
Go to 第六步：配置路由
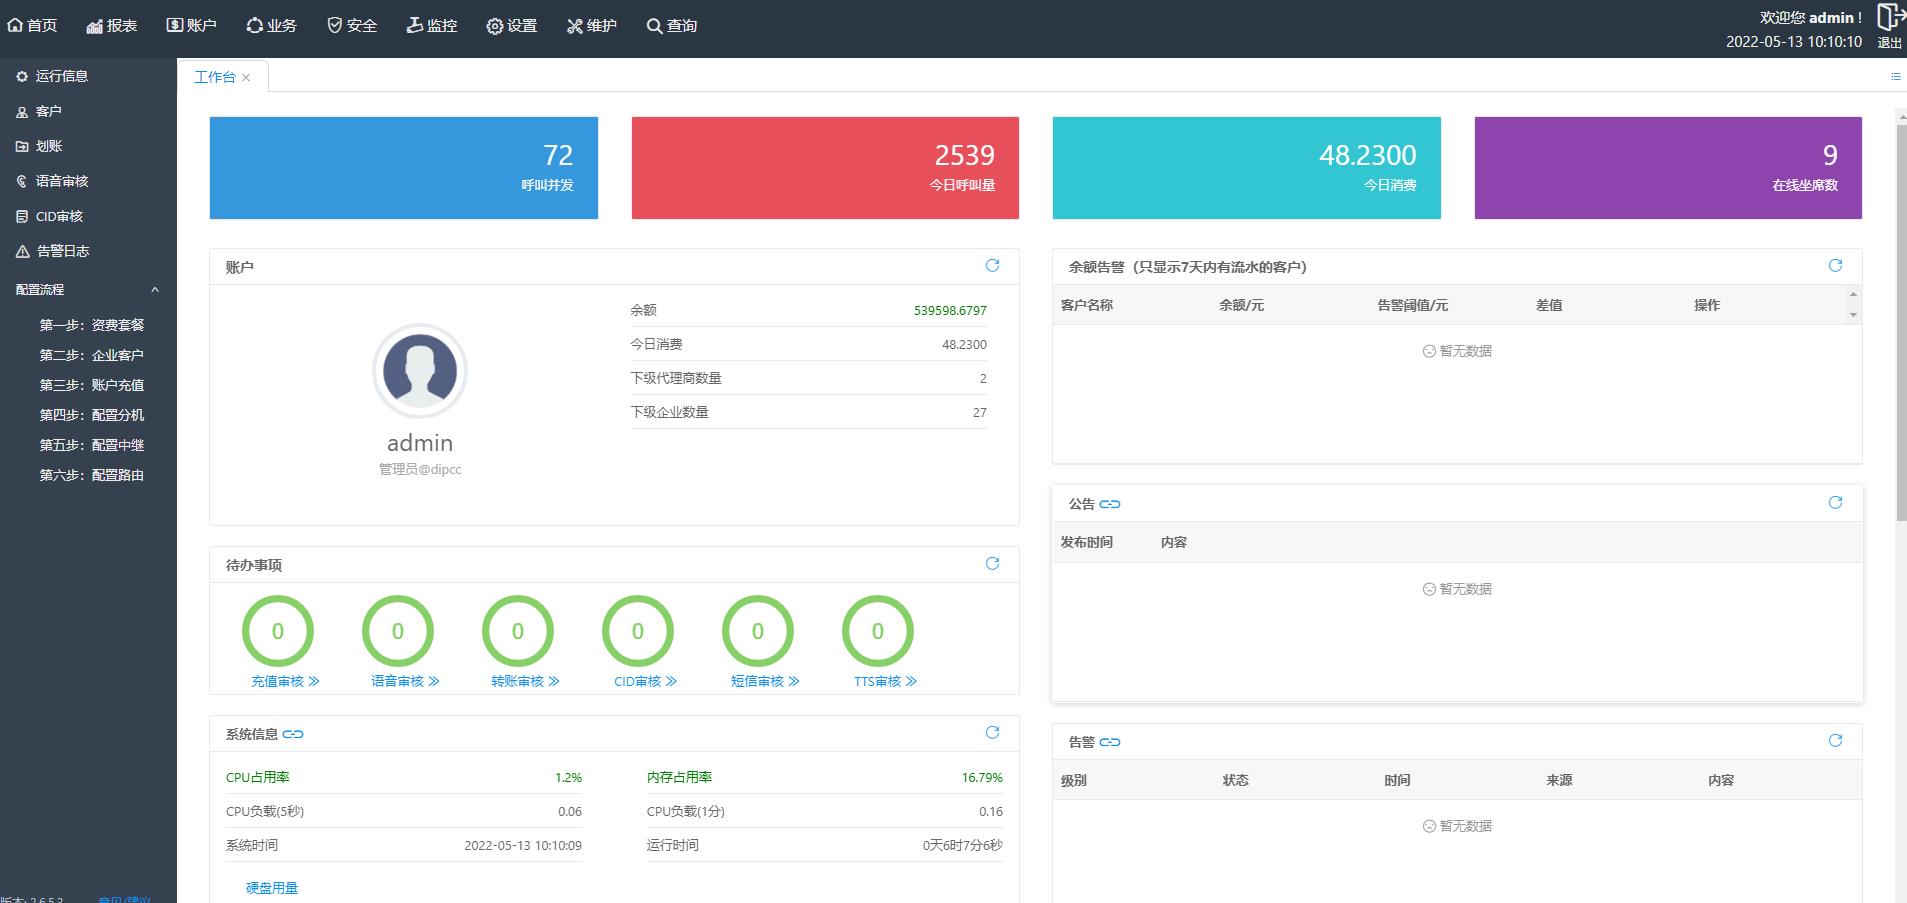coord(92,475)
